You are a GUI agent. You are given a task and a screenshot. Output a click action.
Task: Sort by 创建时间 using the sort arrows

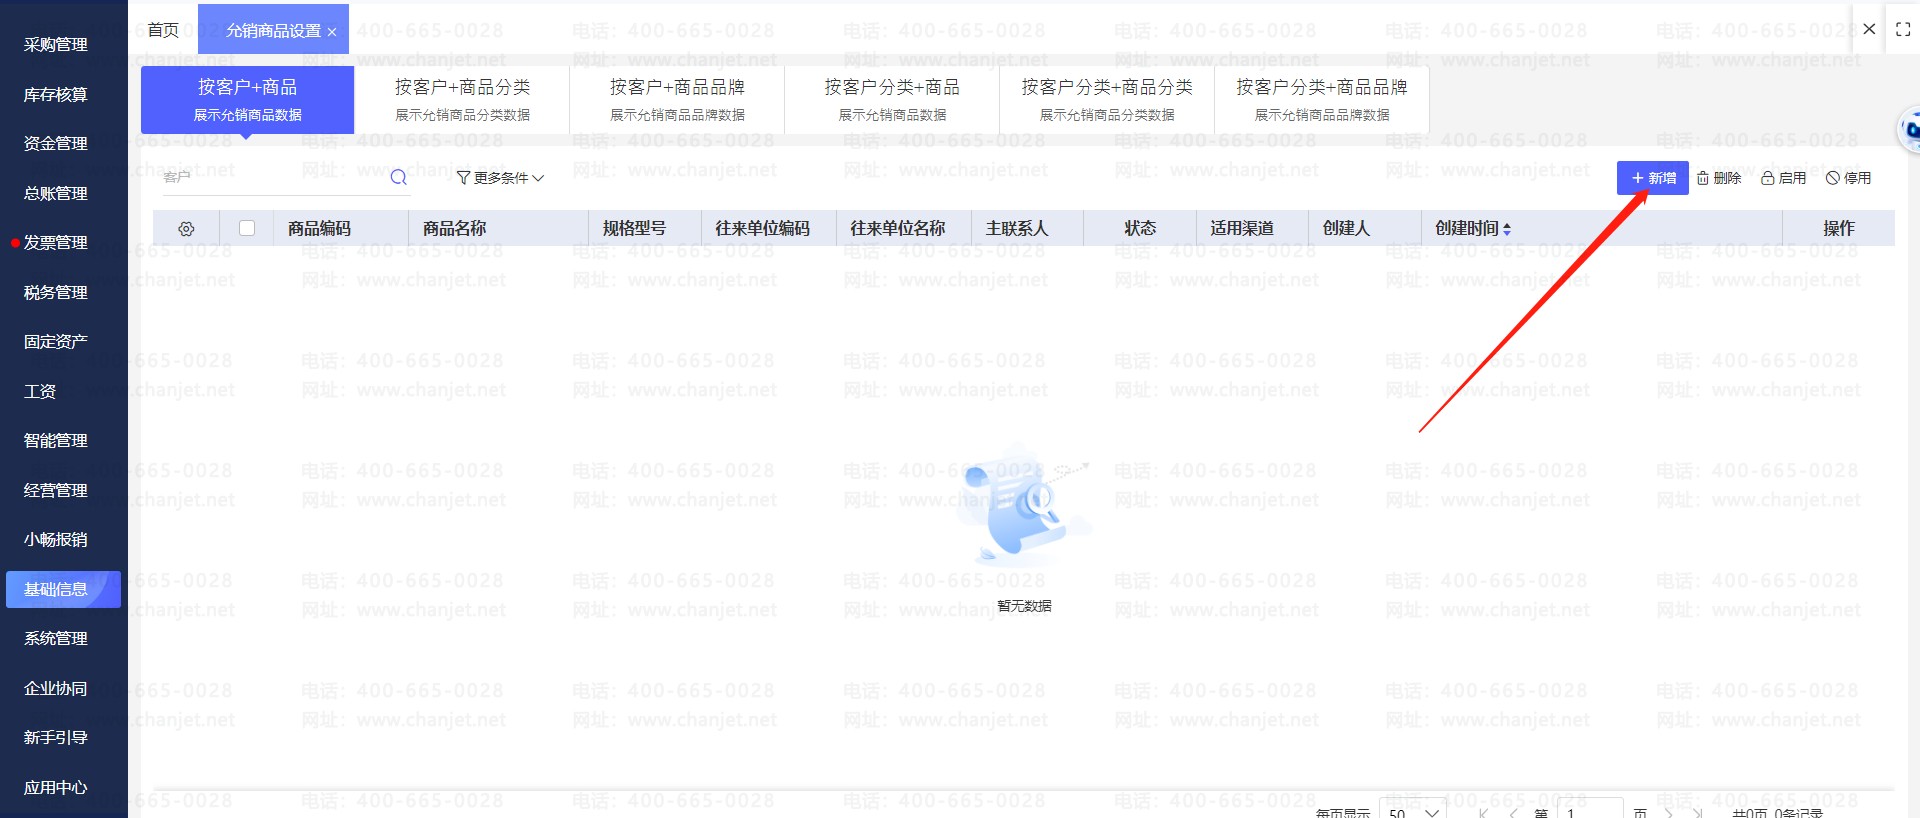coord(1507,229)
